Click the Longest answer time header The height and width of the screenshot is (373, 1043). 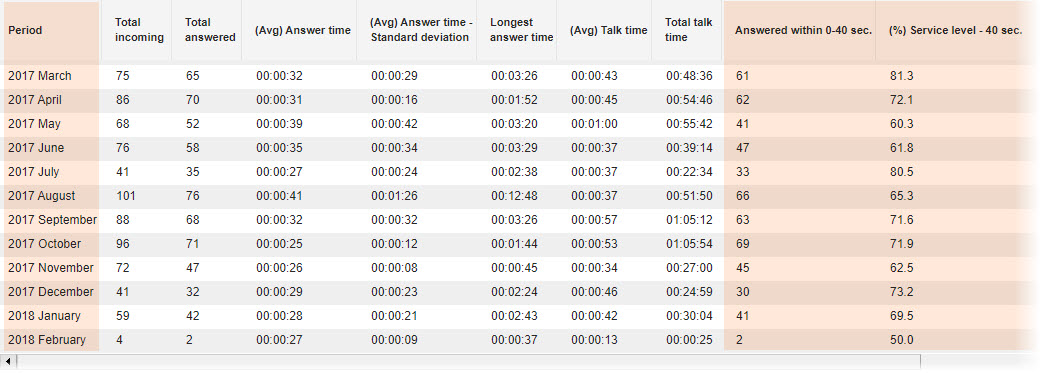[x=521, y=30]
